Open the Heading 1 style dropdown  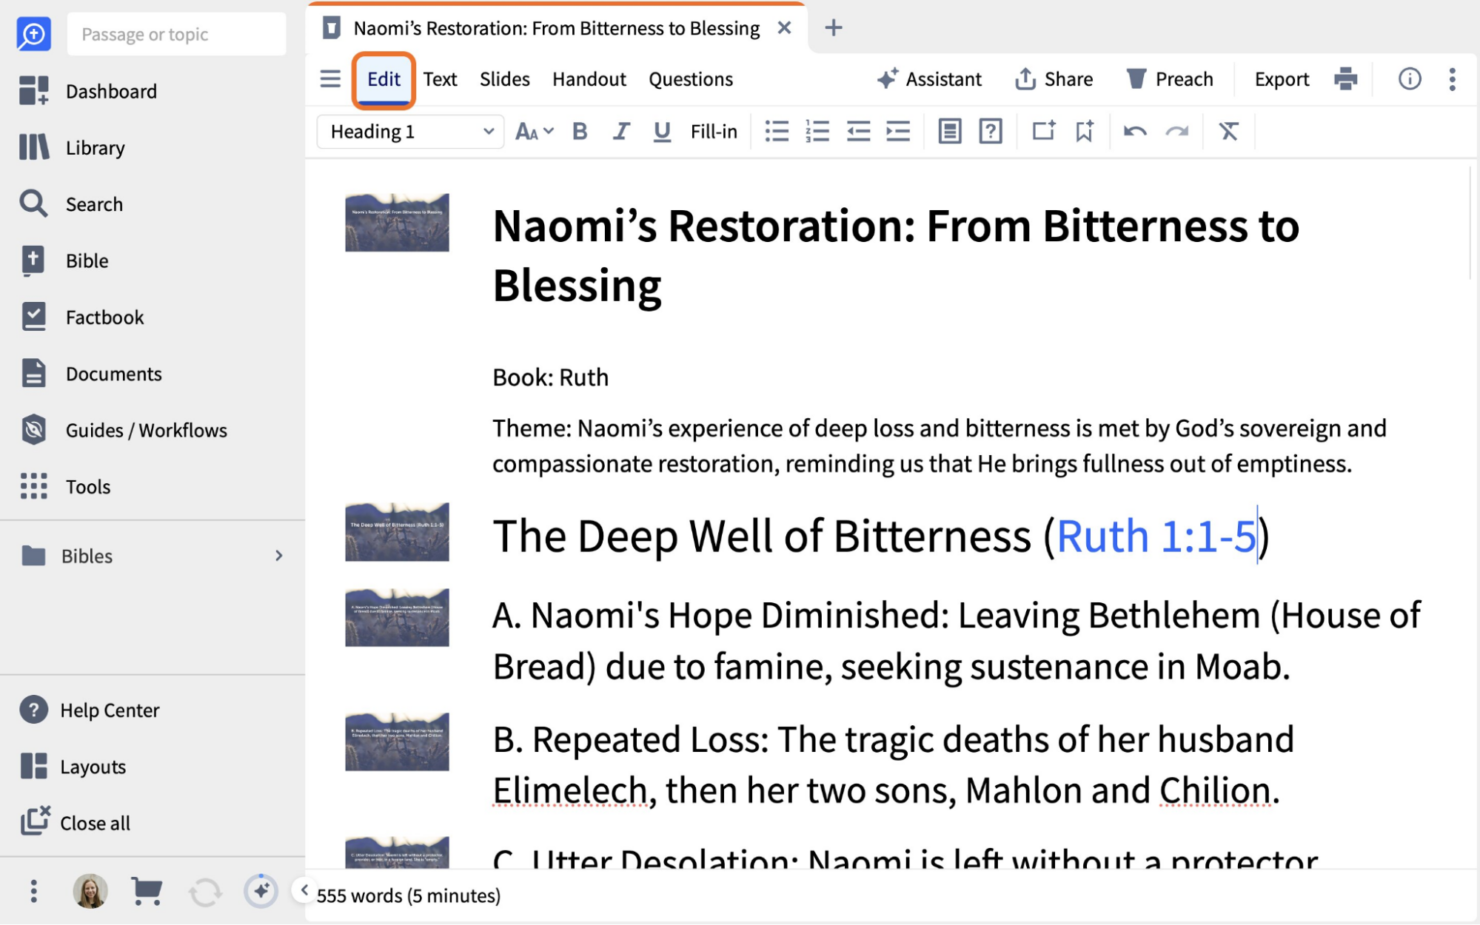tap(408, 131)
